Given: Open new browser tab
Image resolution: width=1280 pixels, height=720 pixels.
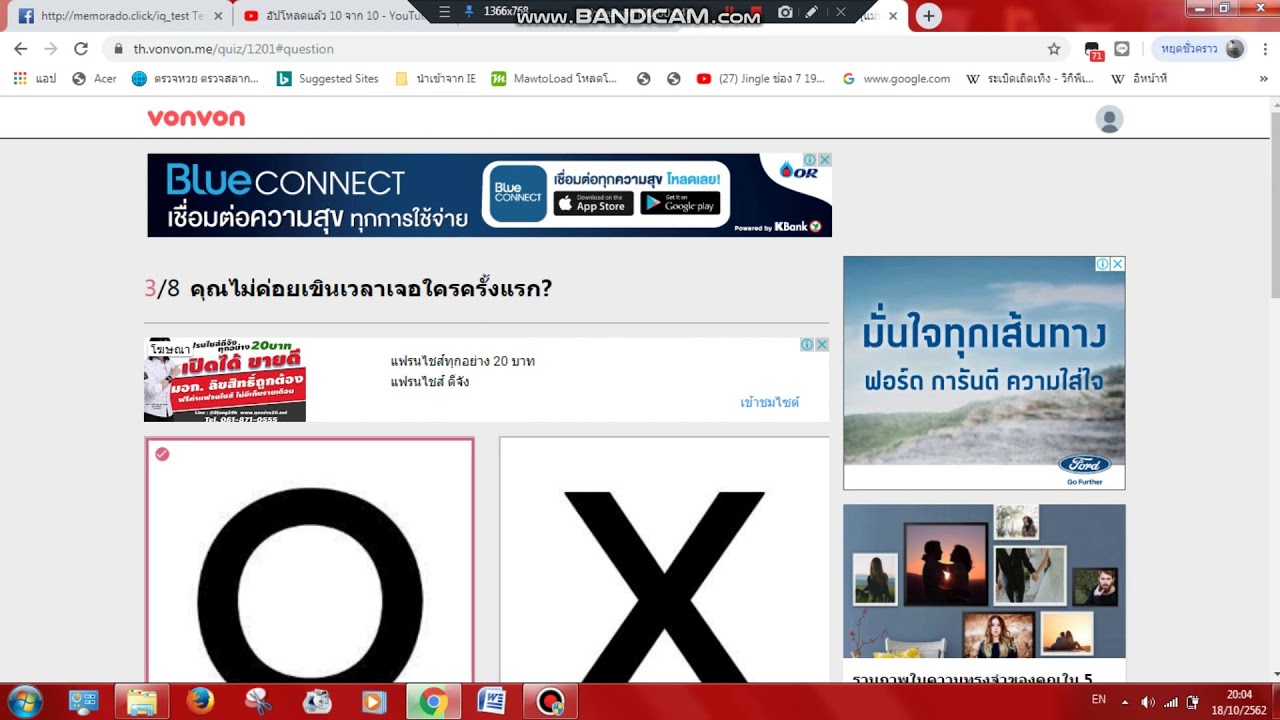Looking at the screenshot, I should pyautogui.click(x=929, y=15).
